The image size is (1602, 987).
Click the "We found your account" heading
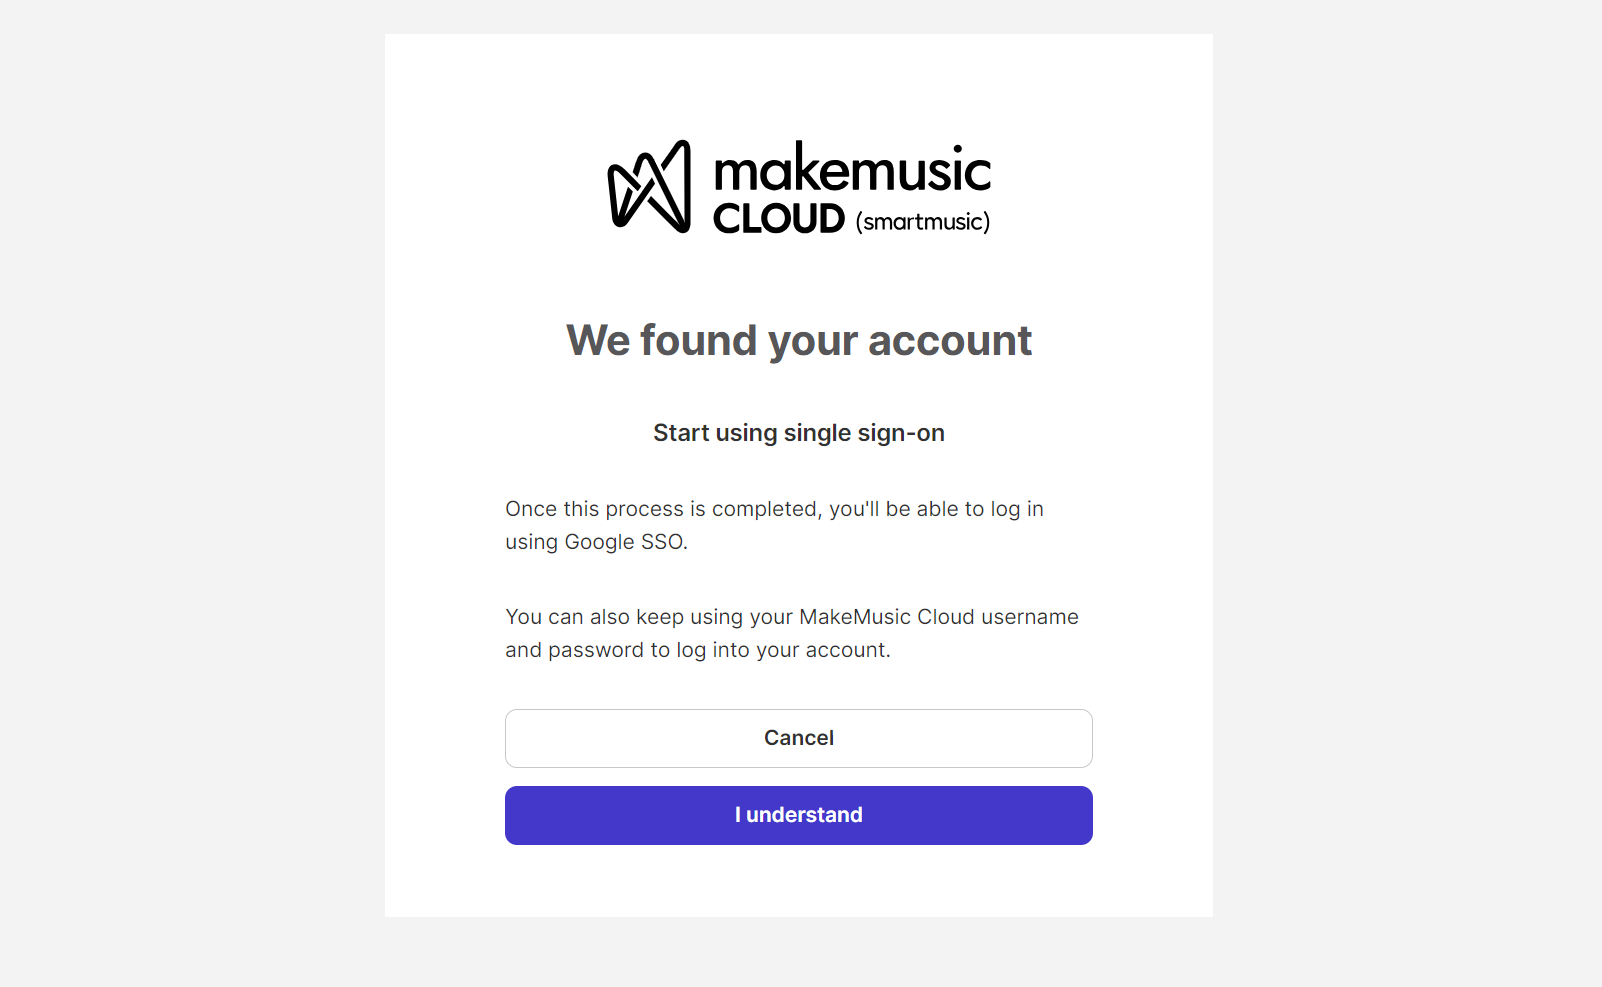798,341
